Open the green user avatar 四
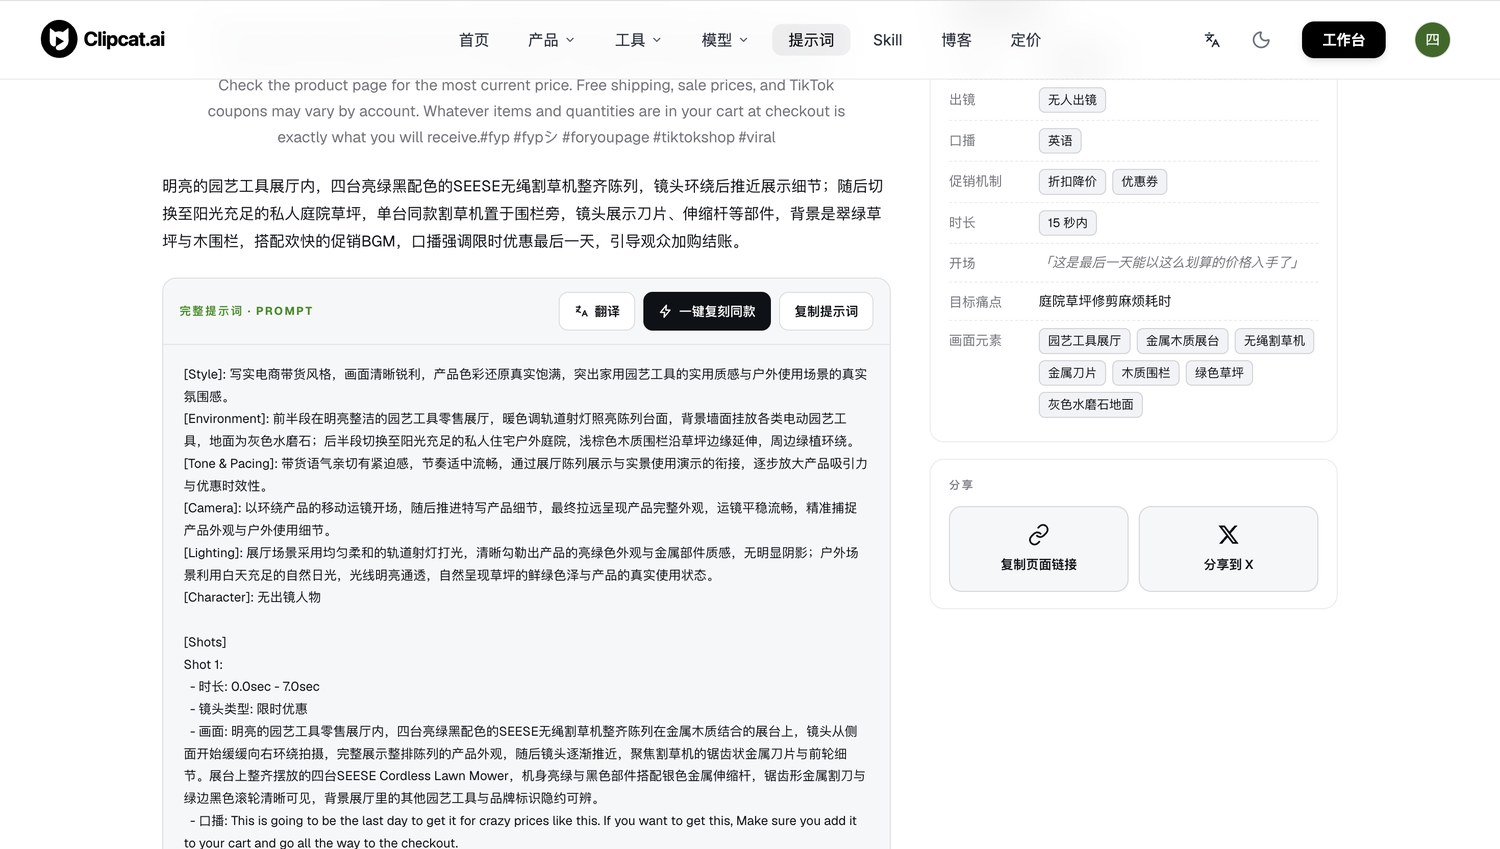 1432,40
